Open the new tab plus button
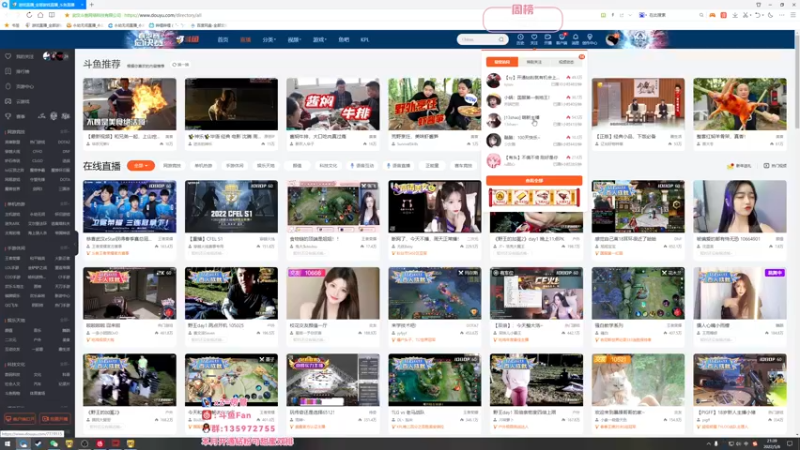Viewport: 800px width, 450px height. [92, 5]
